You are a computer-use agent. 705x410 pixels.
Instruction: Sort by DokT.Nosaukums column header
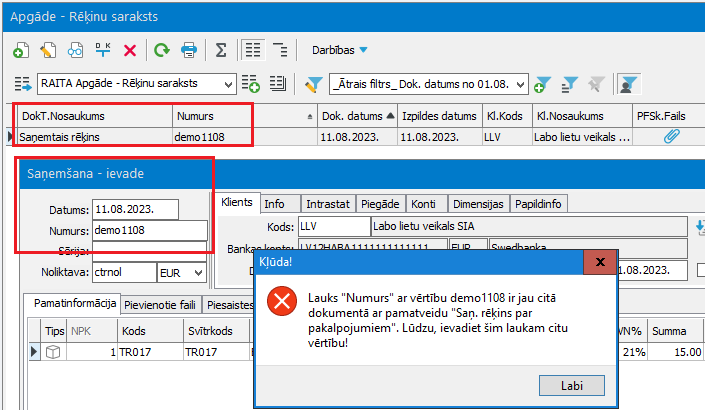point(95,116)
